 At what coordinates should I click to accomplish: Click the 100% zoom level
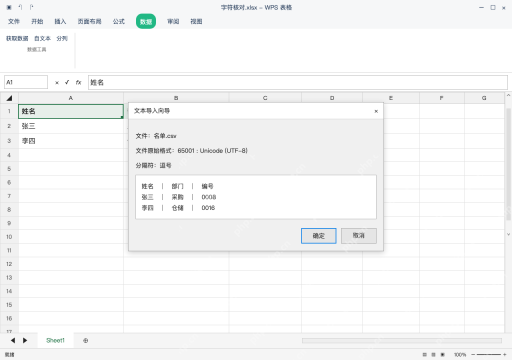(460, 355)
